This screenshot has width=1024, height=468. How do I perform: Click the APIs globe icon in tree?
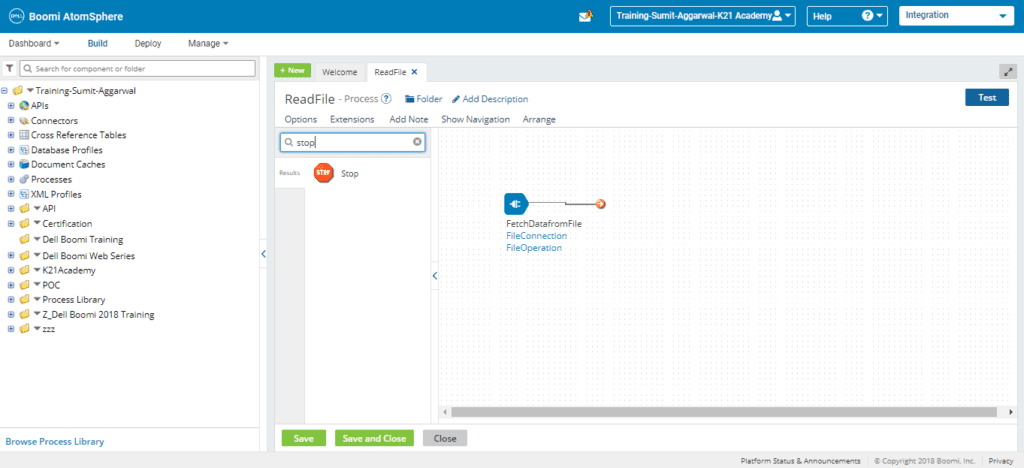(24, 106)
